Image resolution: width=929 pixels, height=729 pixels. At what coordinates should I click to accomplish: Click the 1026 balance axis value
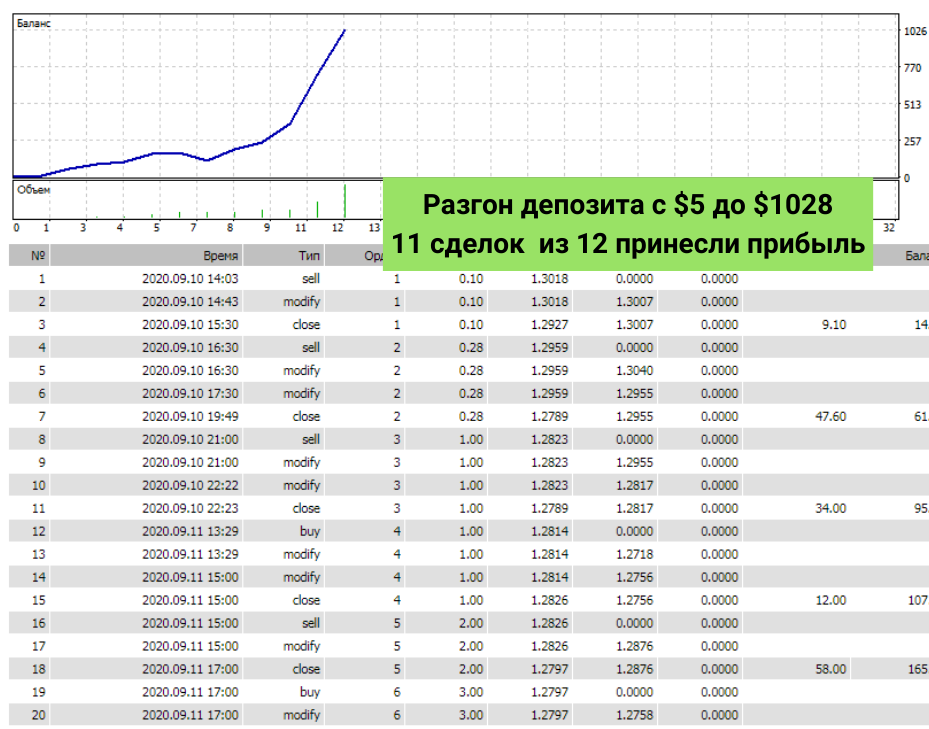point(915,31)
